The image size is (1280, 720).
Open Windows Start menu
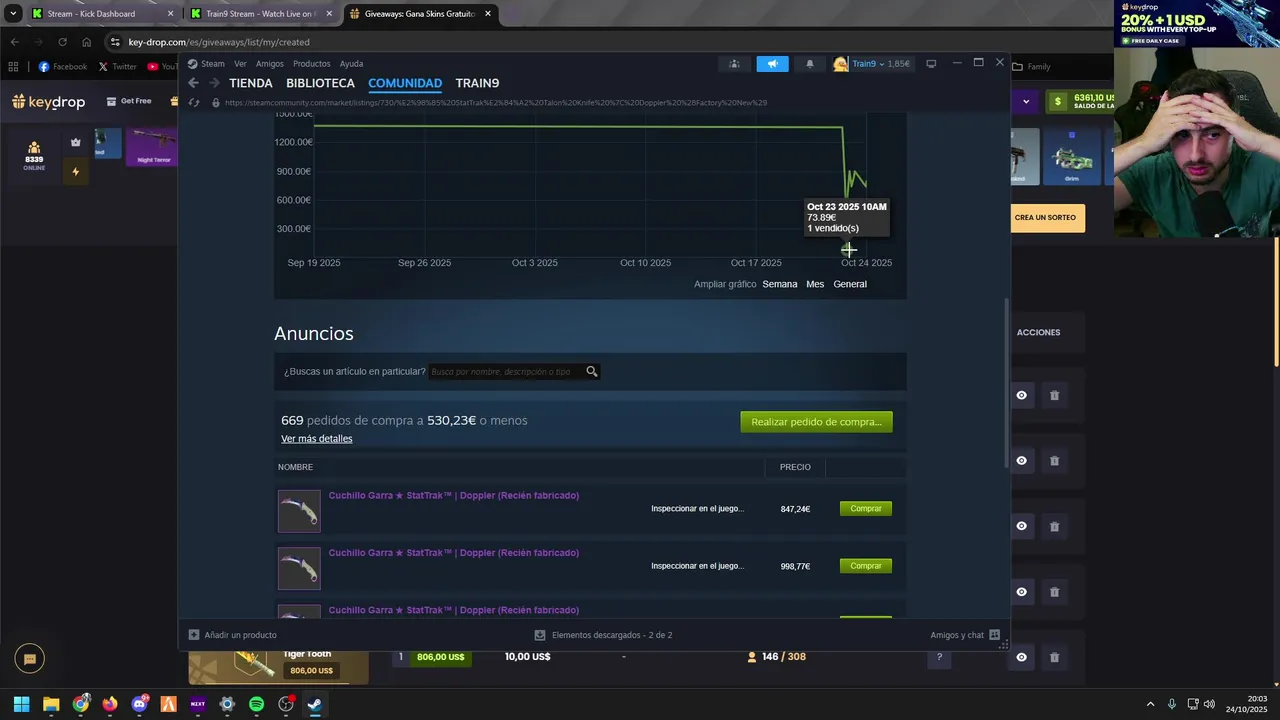(x=22, y=704)
